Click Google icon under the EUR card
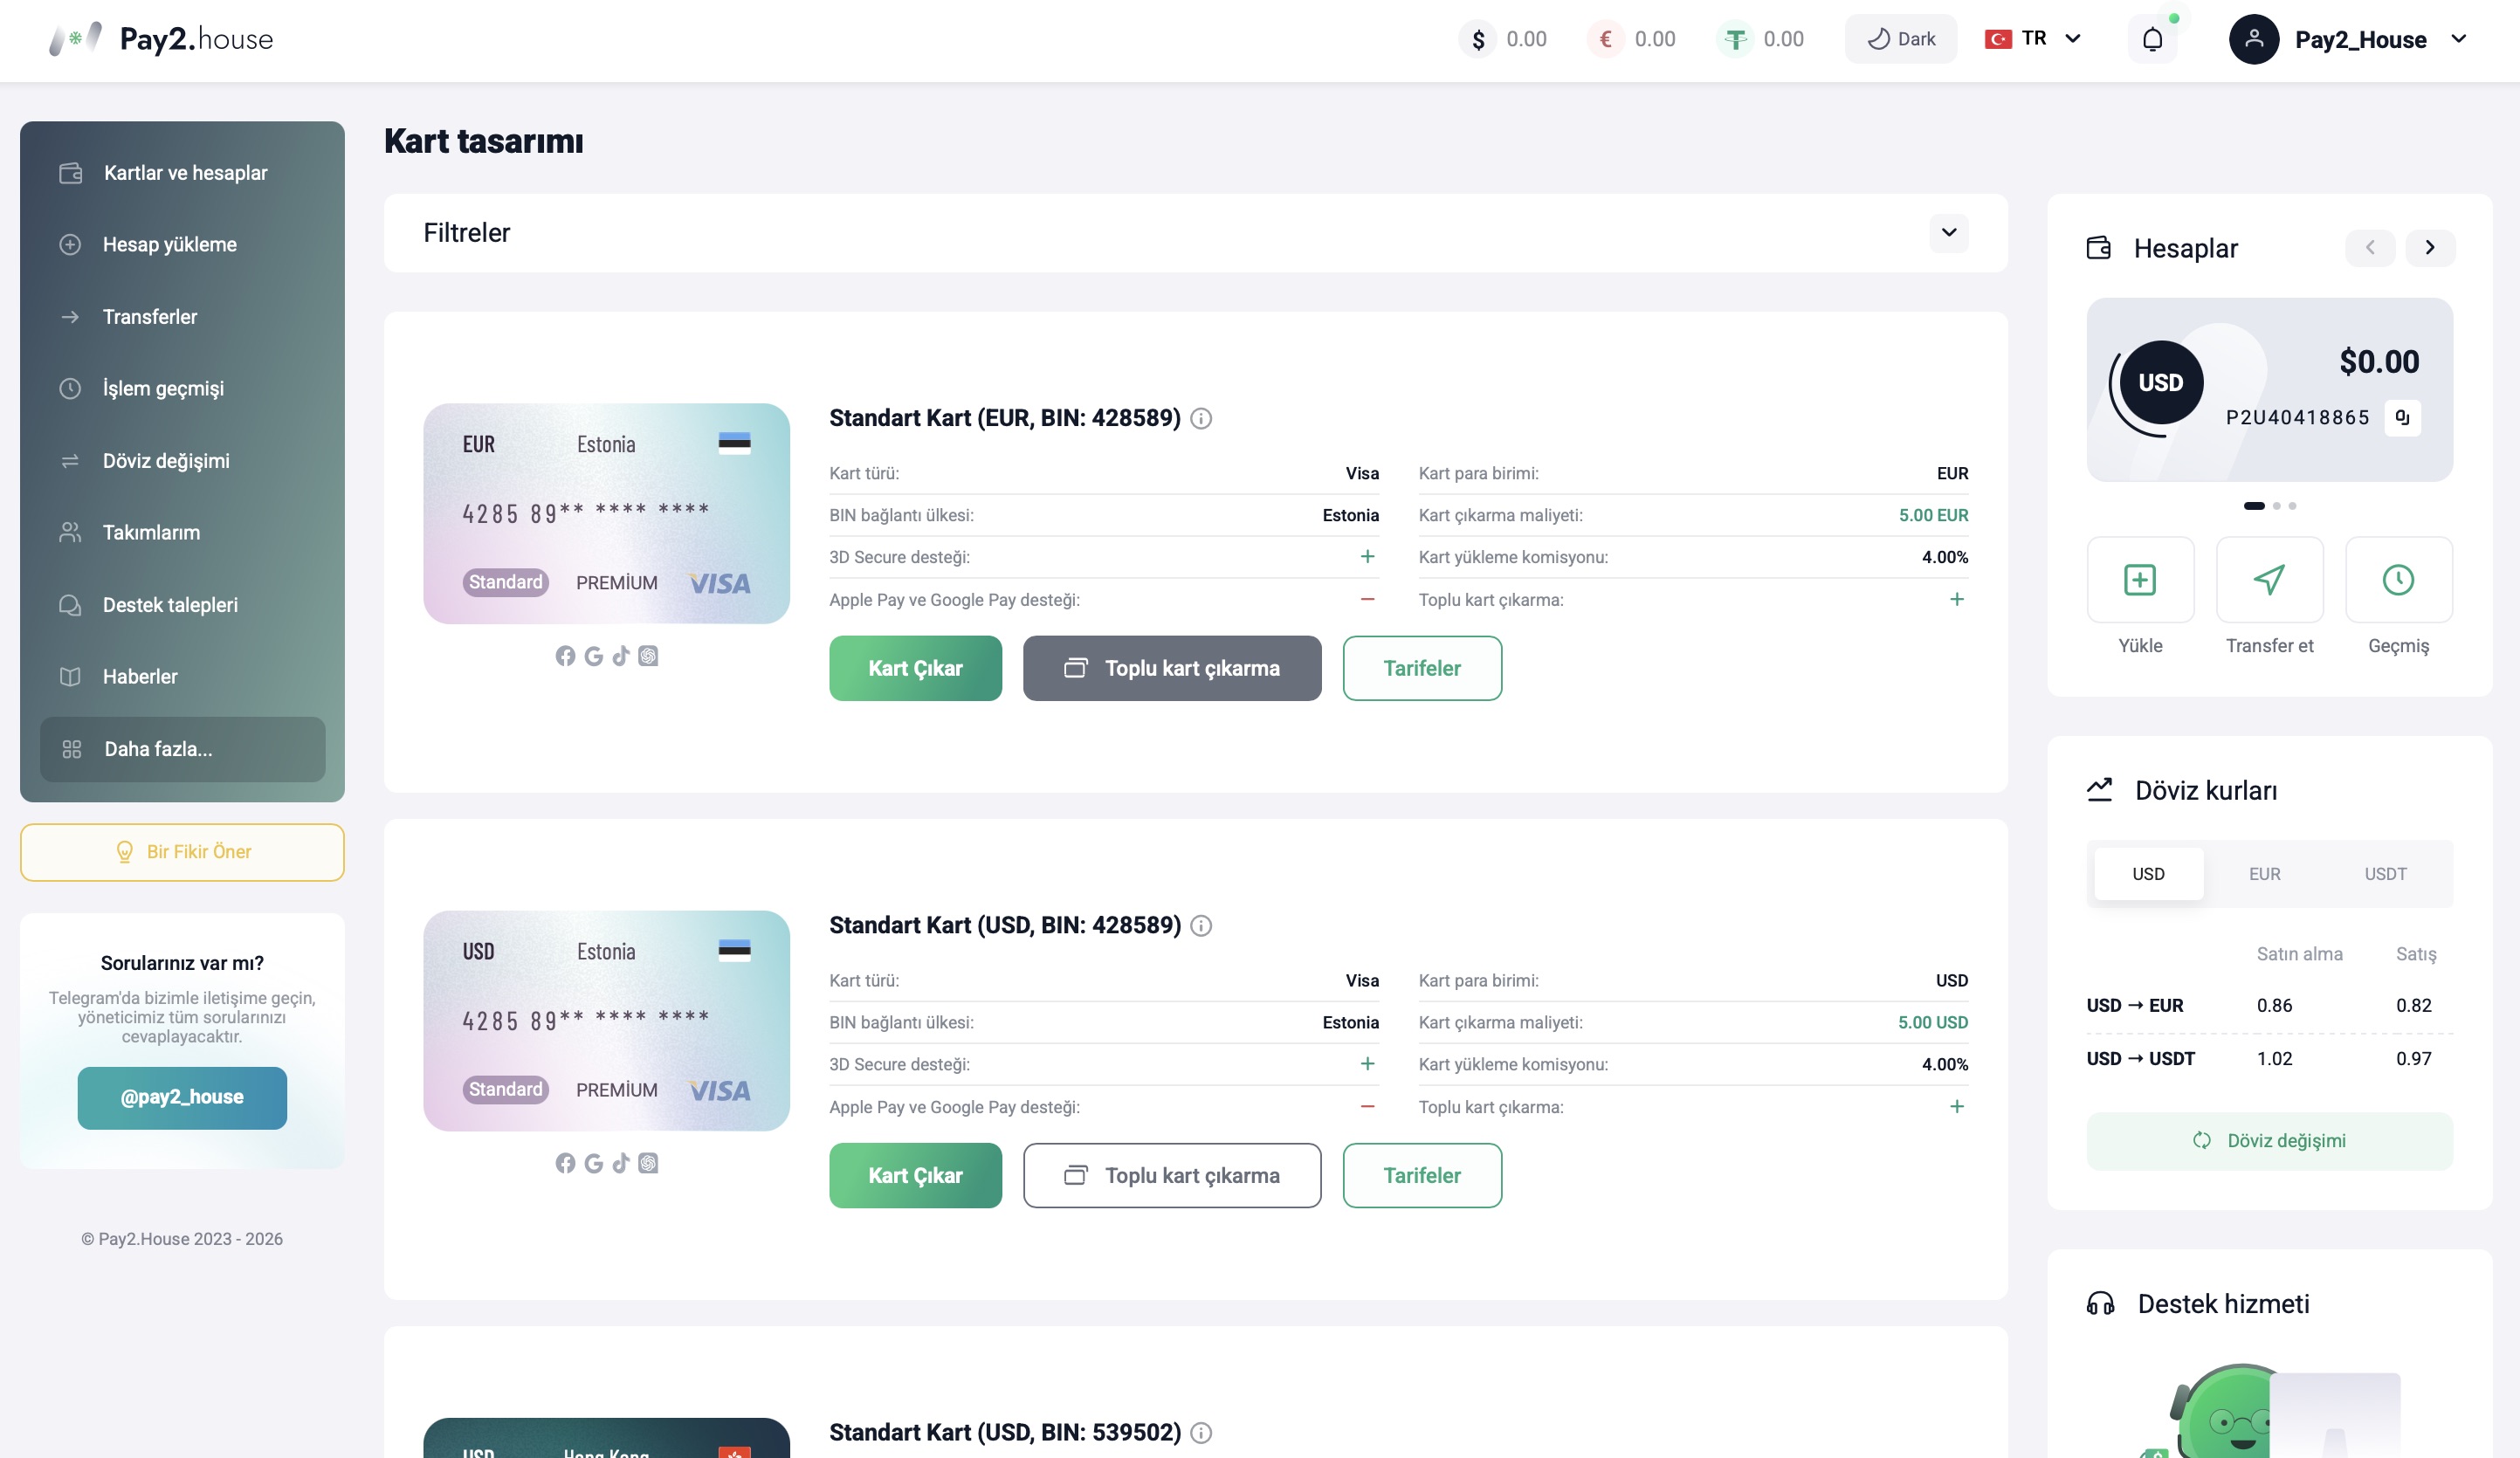This screenshot has height=1458, width=2520. coord(593,656)
